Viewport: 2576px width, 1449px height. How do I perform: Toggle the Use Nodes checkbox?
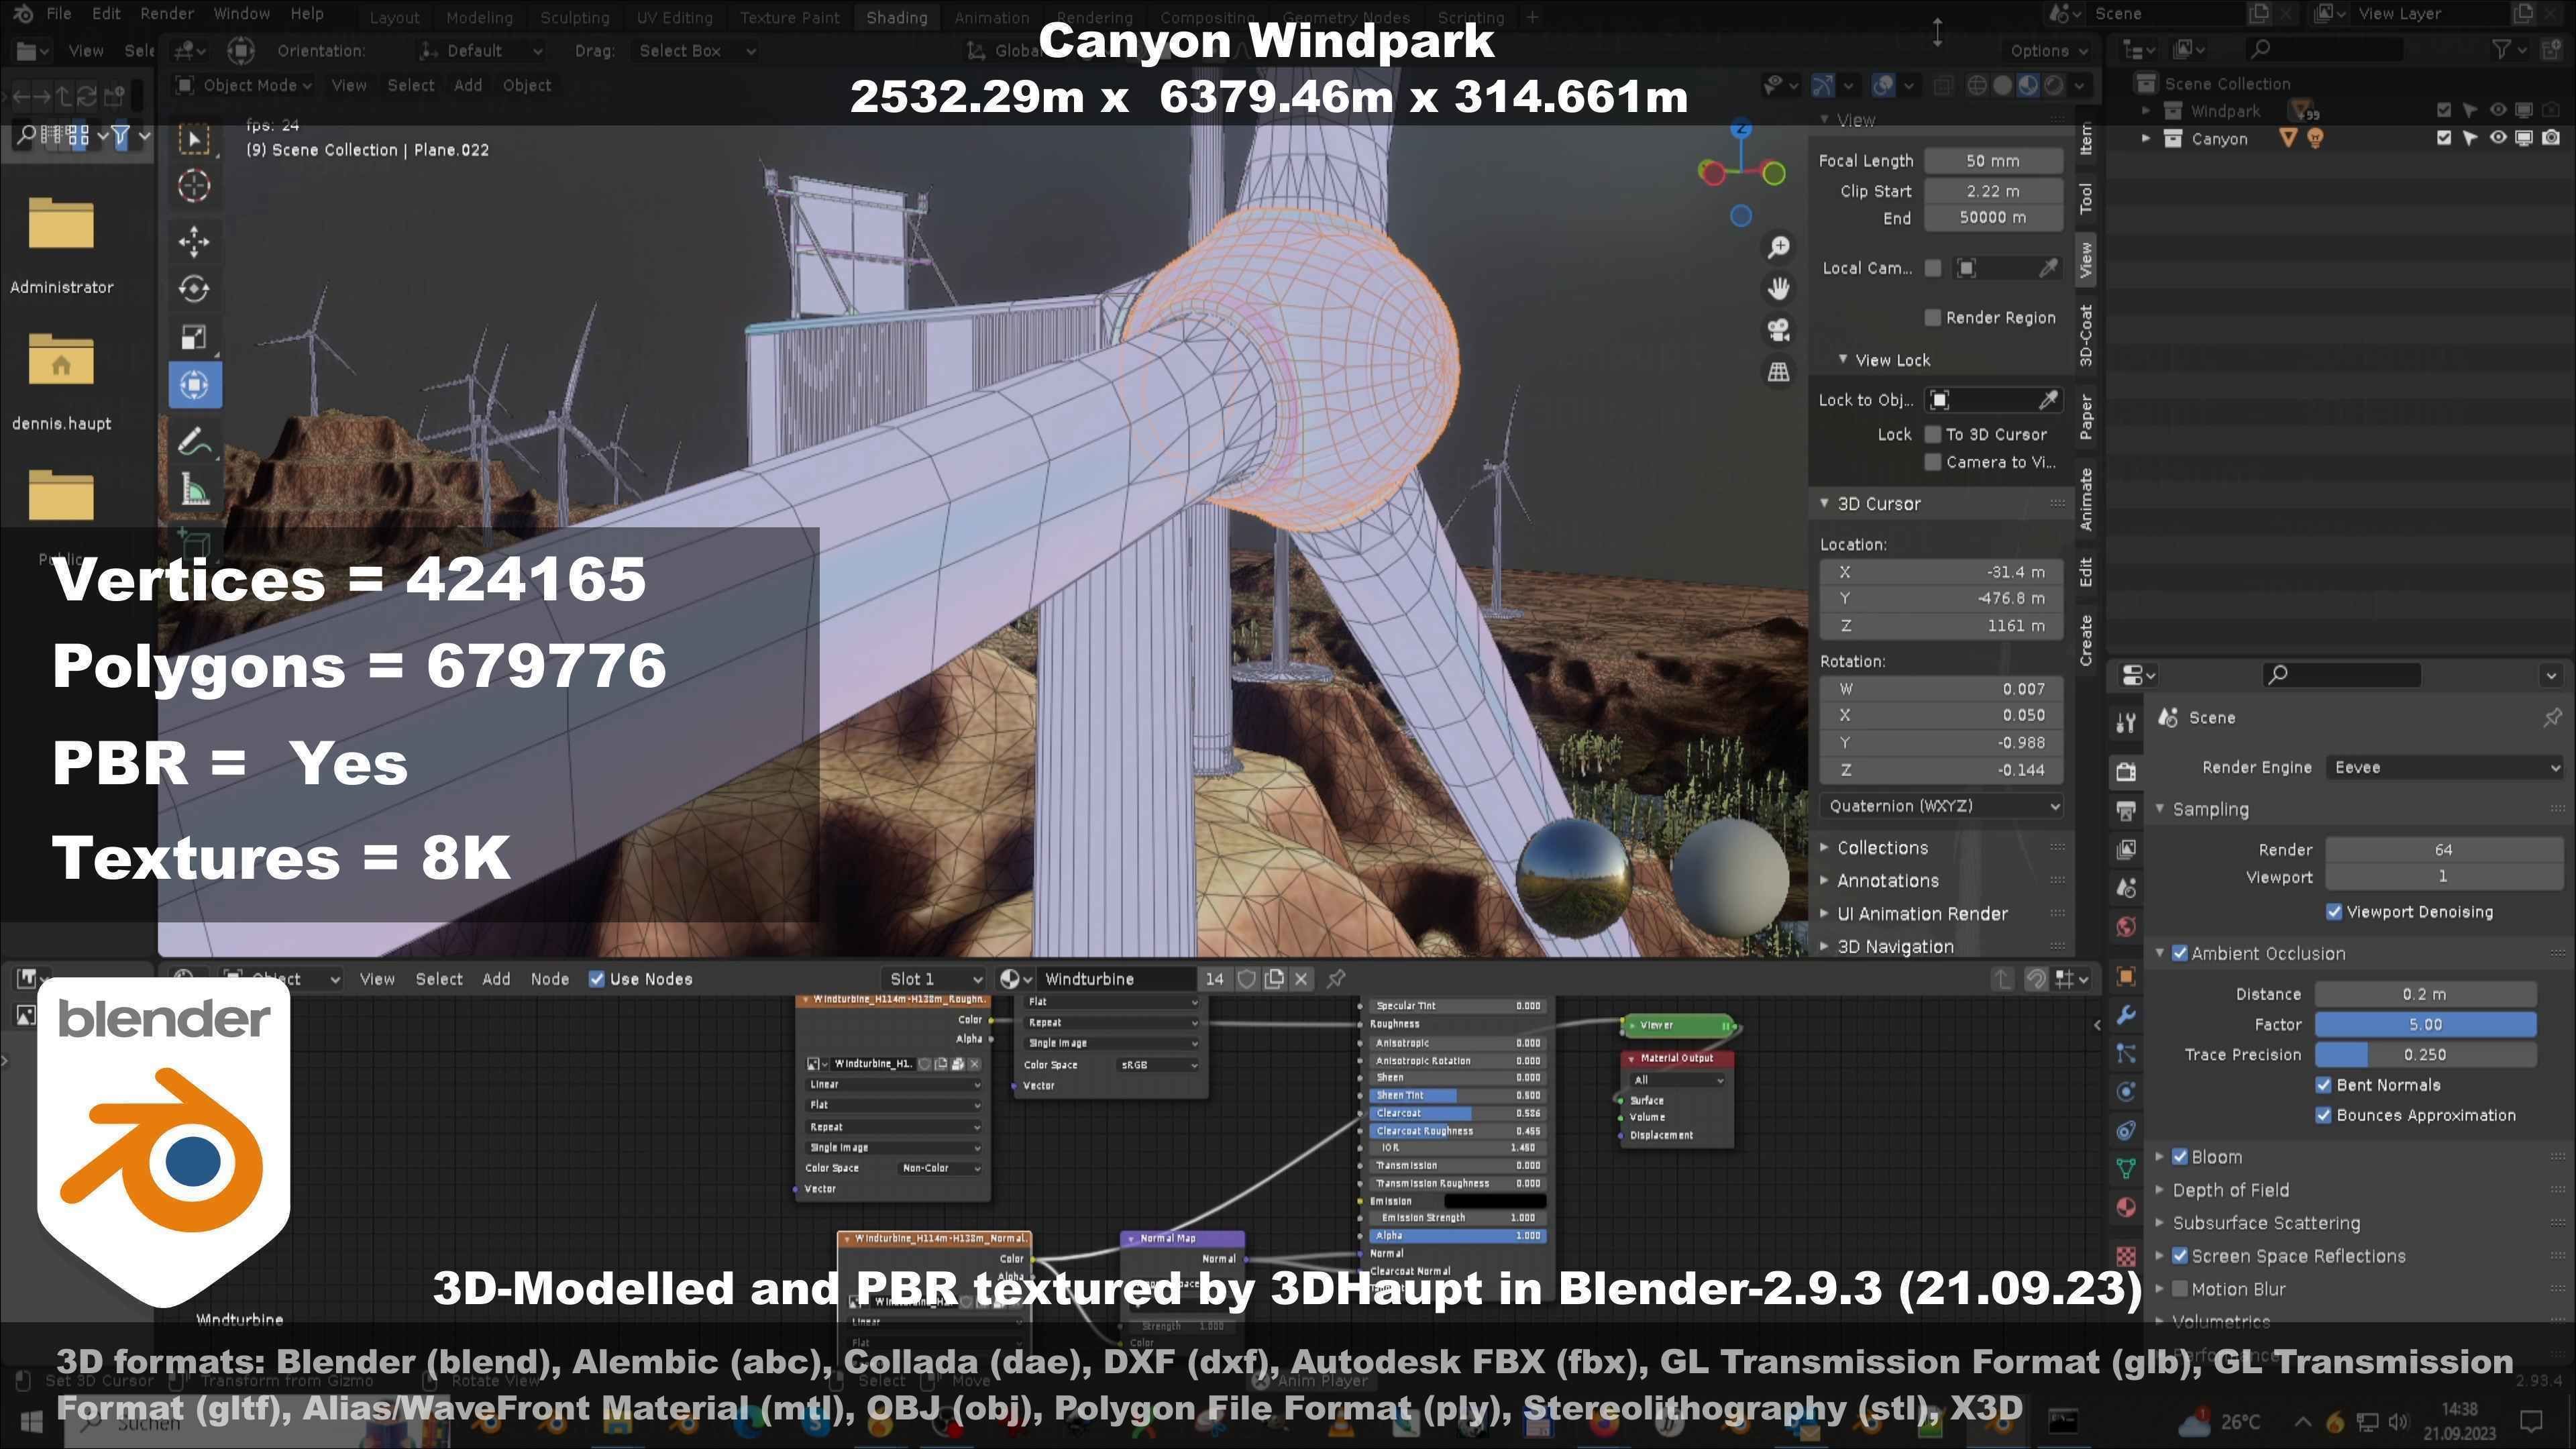pos(597,979)
